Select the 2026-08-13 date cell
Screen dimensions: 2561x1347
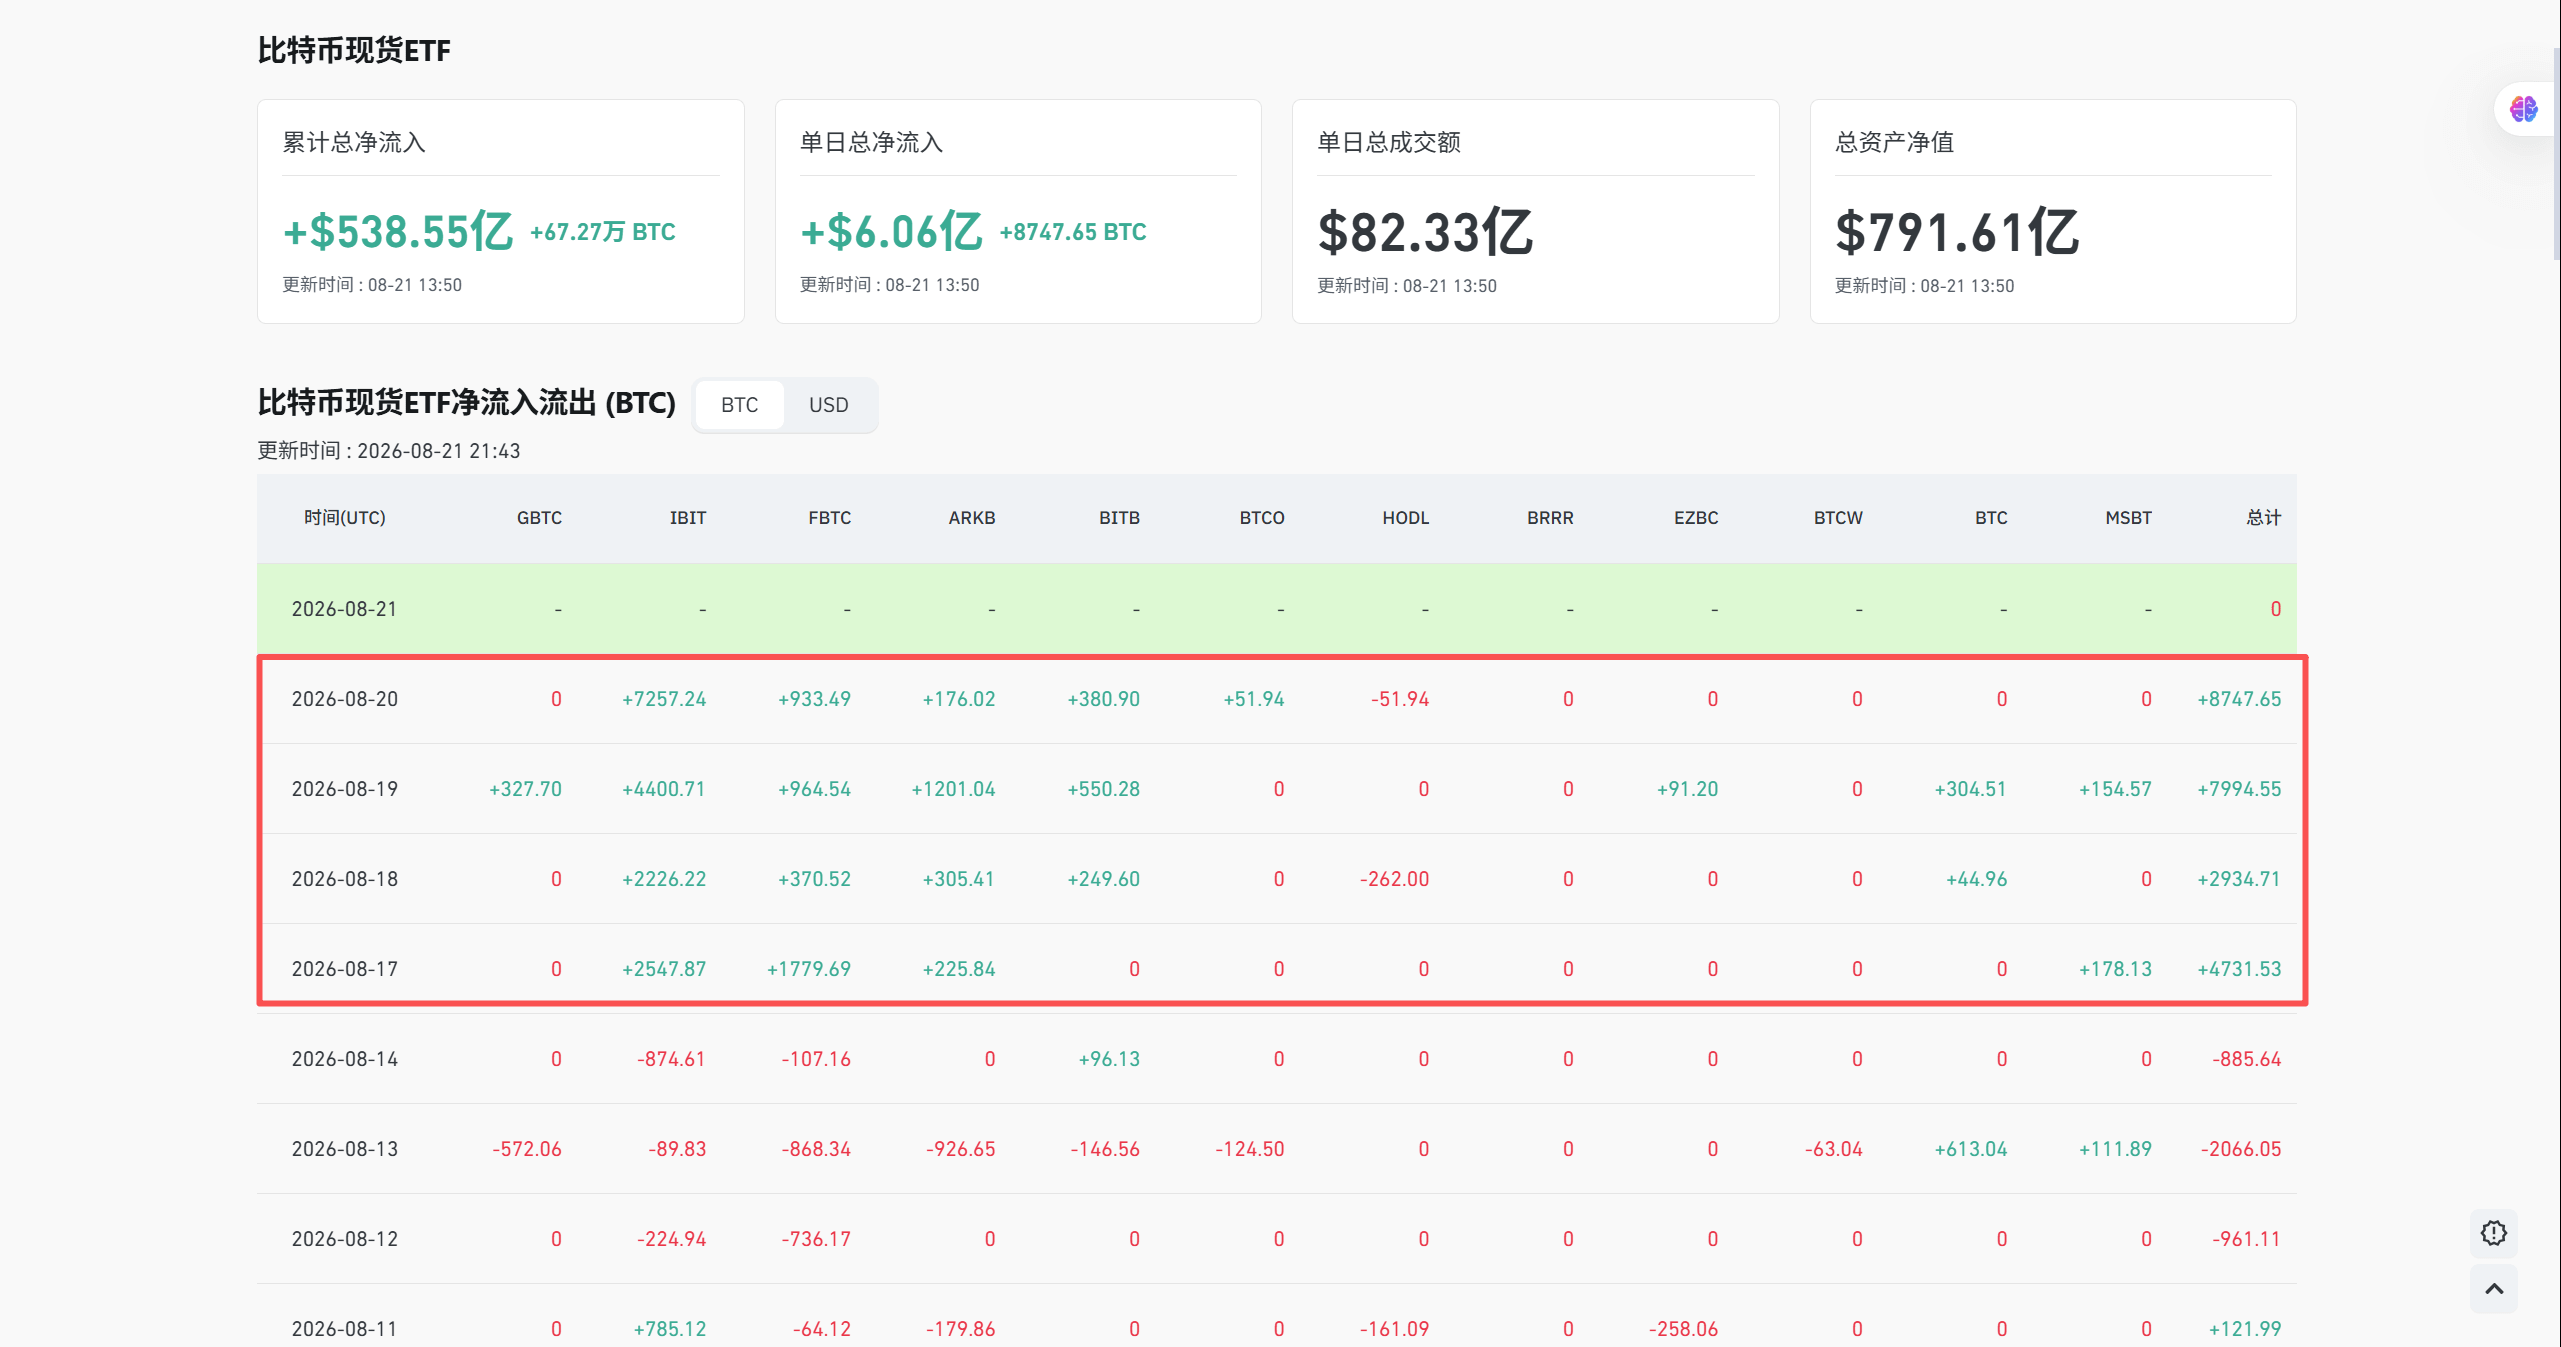tap(344, 1149)
